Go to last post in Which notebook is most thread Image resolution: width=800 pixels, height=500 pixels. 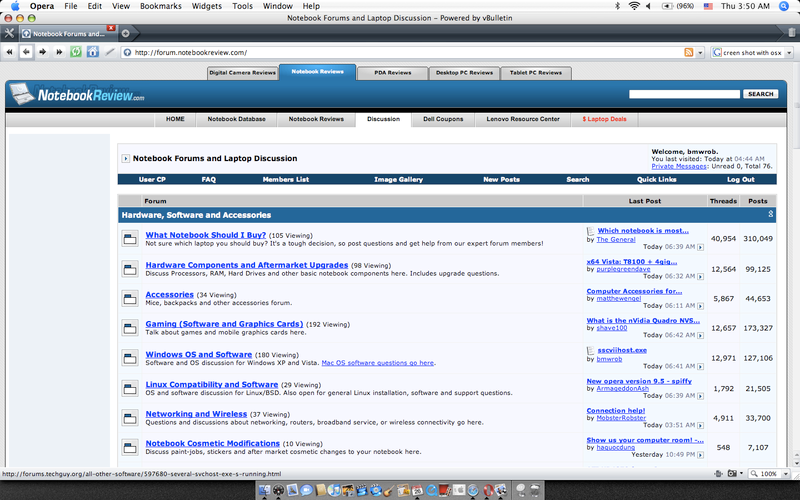coord(701,247)
